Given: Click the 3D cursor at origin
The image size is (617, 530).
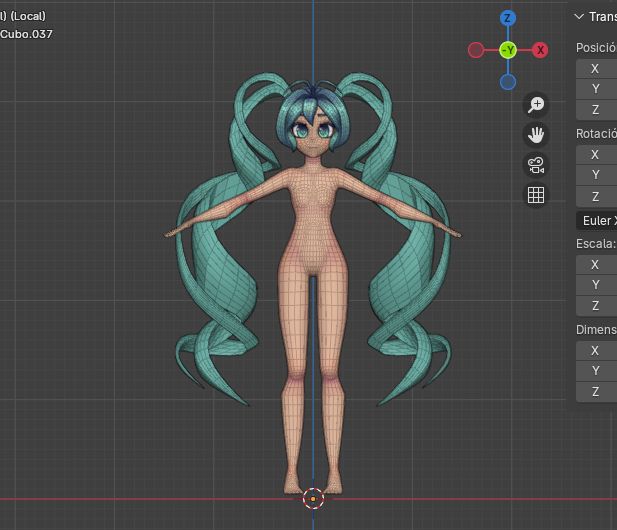Looking at the screenshot, I should pyautogui.click(x=313, y=499).
